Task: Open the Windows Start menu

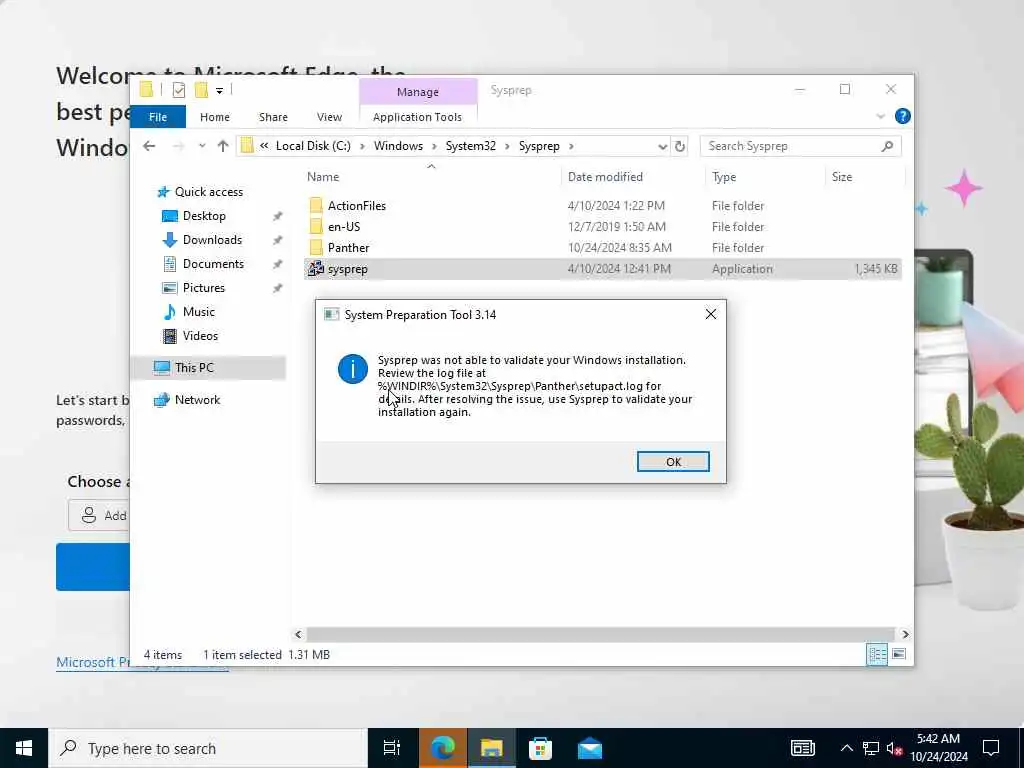Action: coord(24,748)
